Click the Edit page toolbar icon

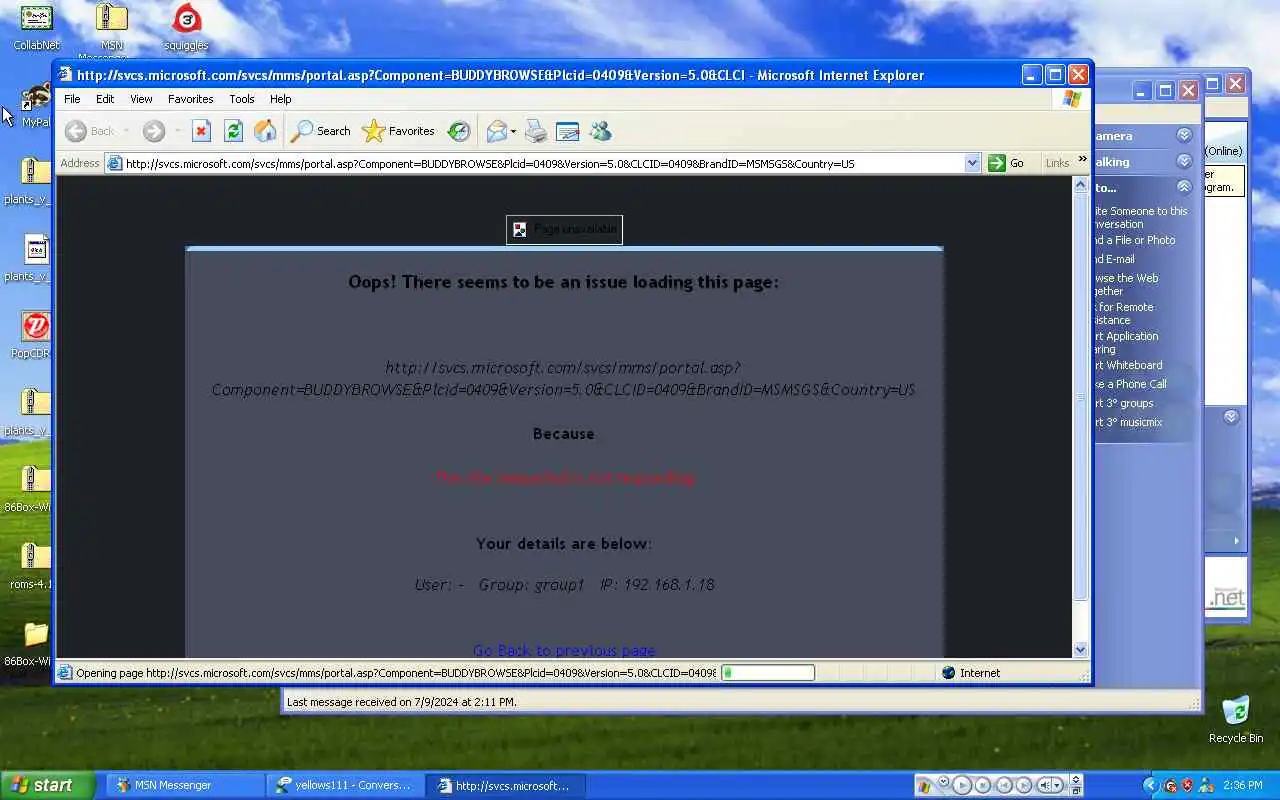tap(568, 131)
